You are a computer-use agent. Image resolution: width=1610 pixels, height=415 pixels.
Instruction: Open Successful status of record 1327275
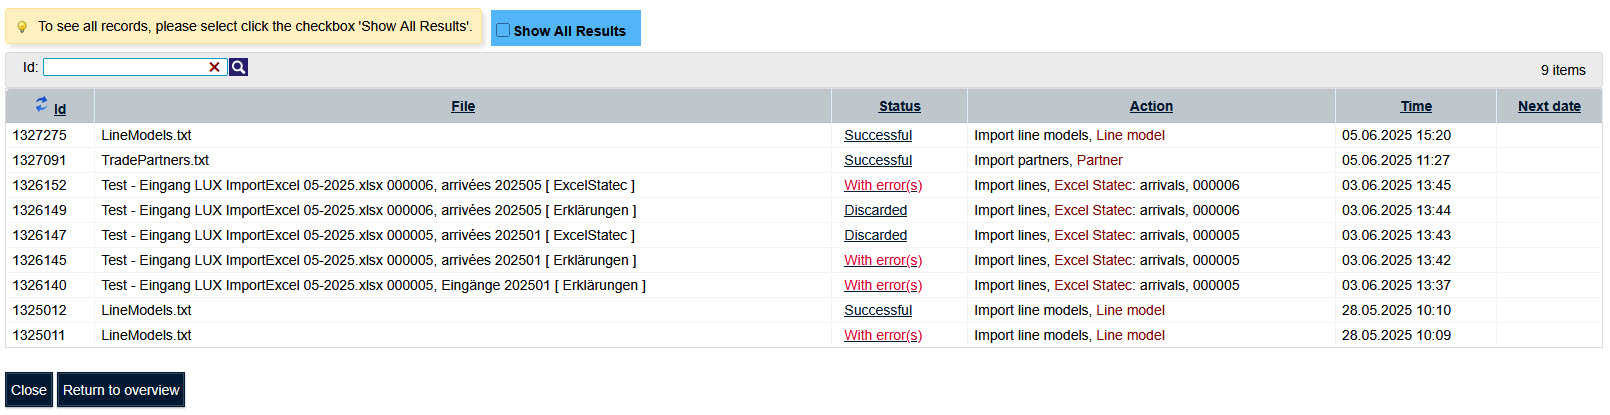(878, 135)
